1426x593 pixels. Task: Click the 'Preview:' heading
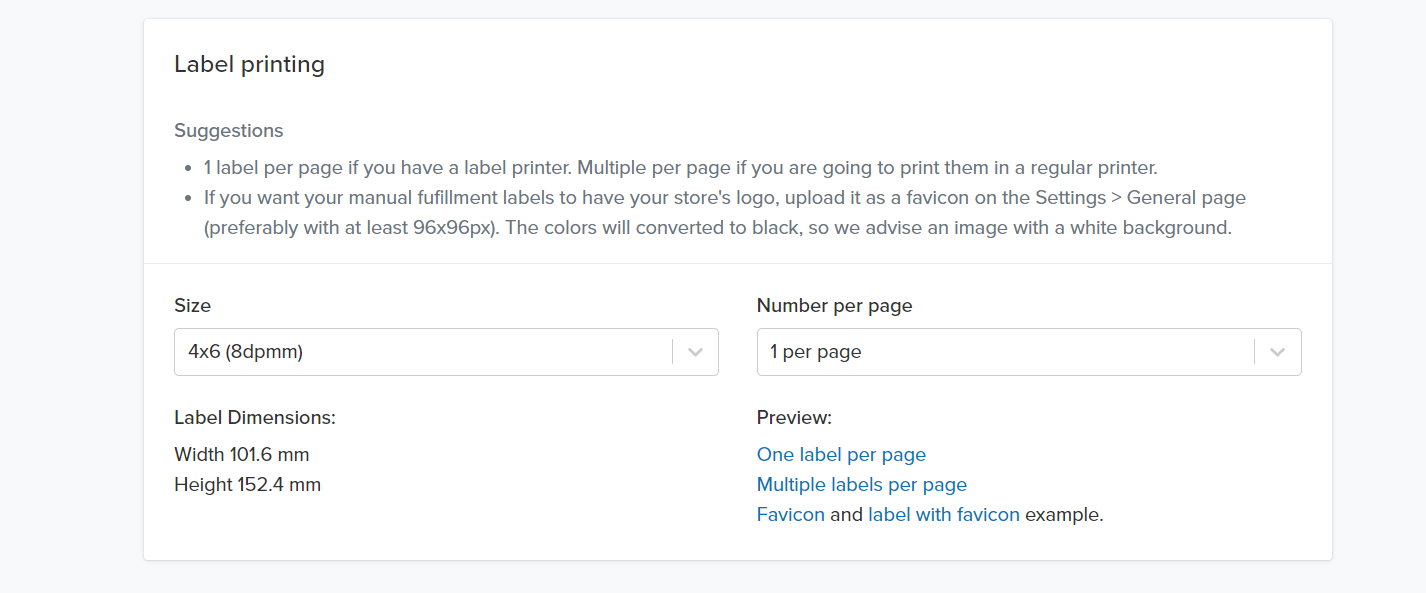pyautogui.click(x=794, y=418)
